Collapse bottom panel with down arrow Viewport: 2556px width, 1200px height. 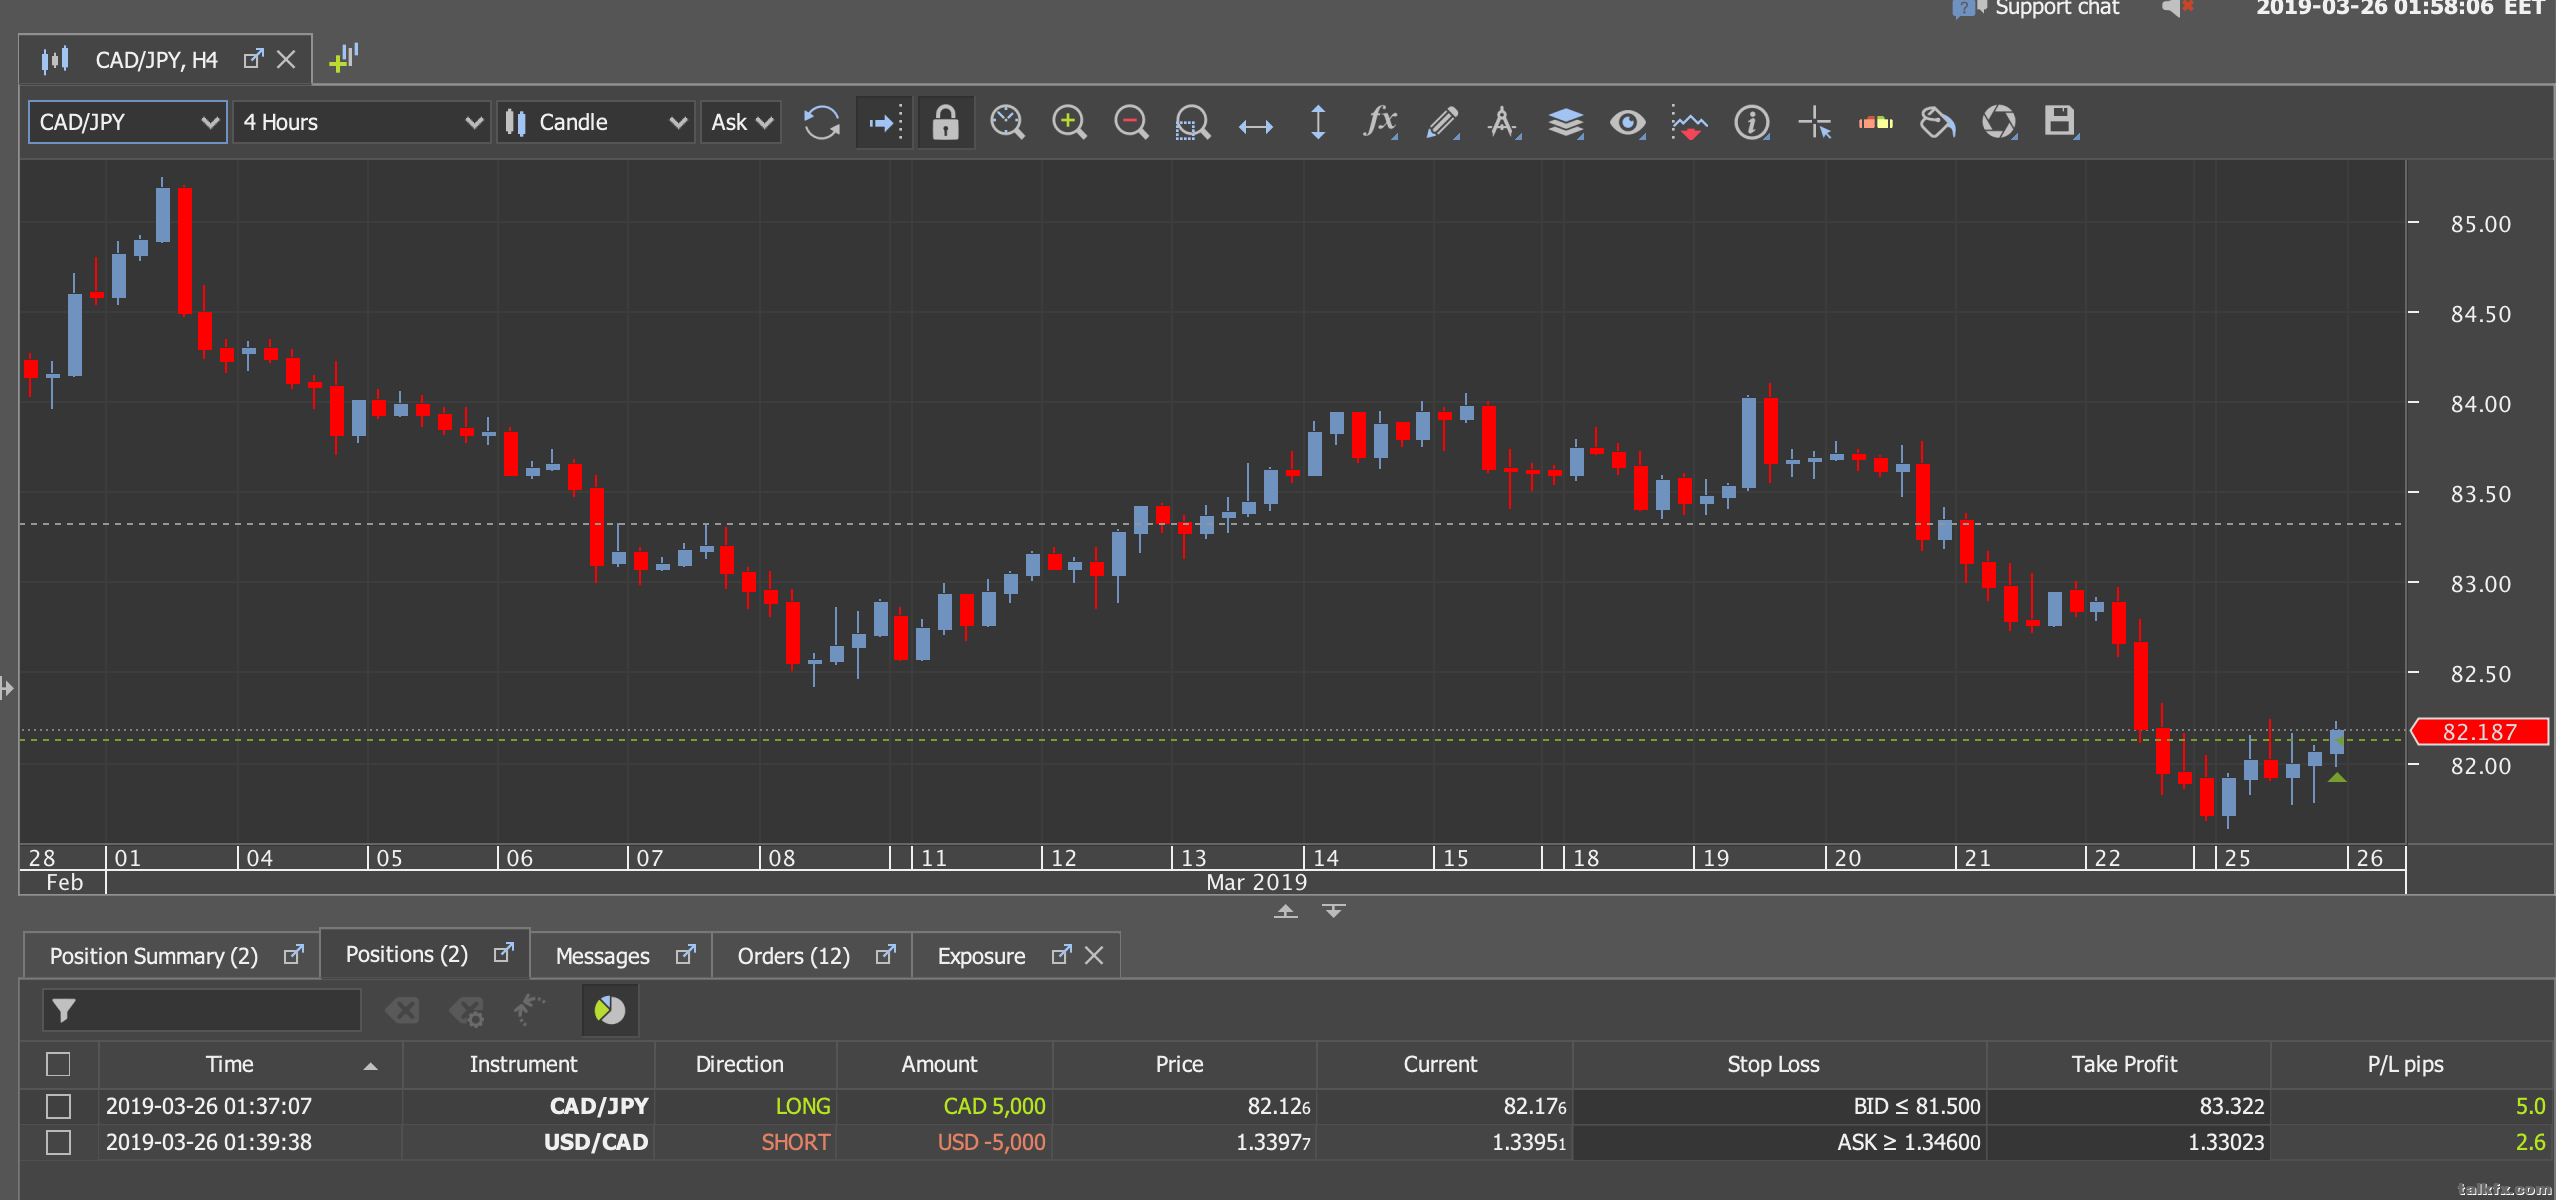tap(1334, 911)
